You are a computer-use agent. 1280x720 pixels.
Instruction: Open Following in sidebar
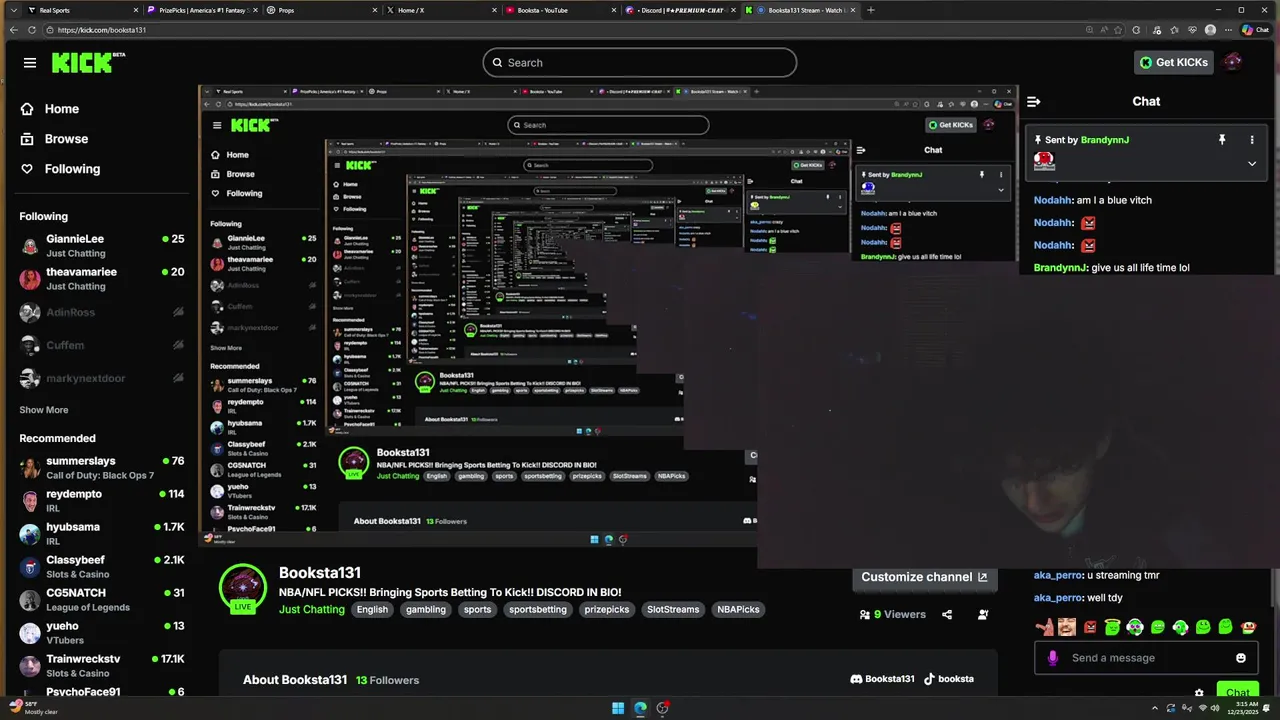(x=60, y=169)
